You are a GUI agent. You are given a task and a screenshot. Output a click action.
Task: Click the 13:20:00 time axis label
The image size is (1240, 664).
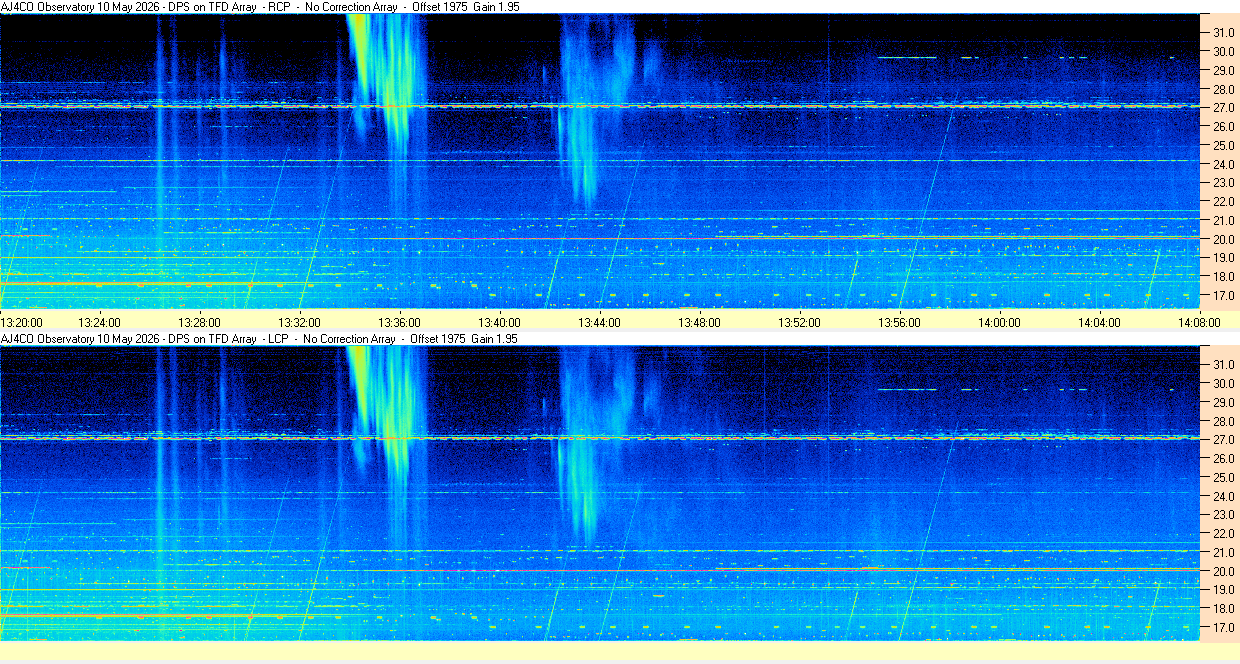coord(22,322)
